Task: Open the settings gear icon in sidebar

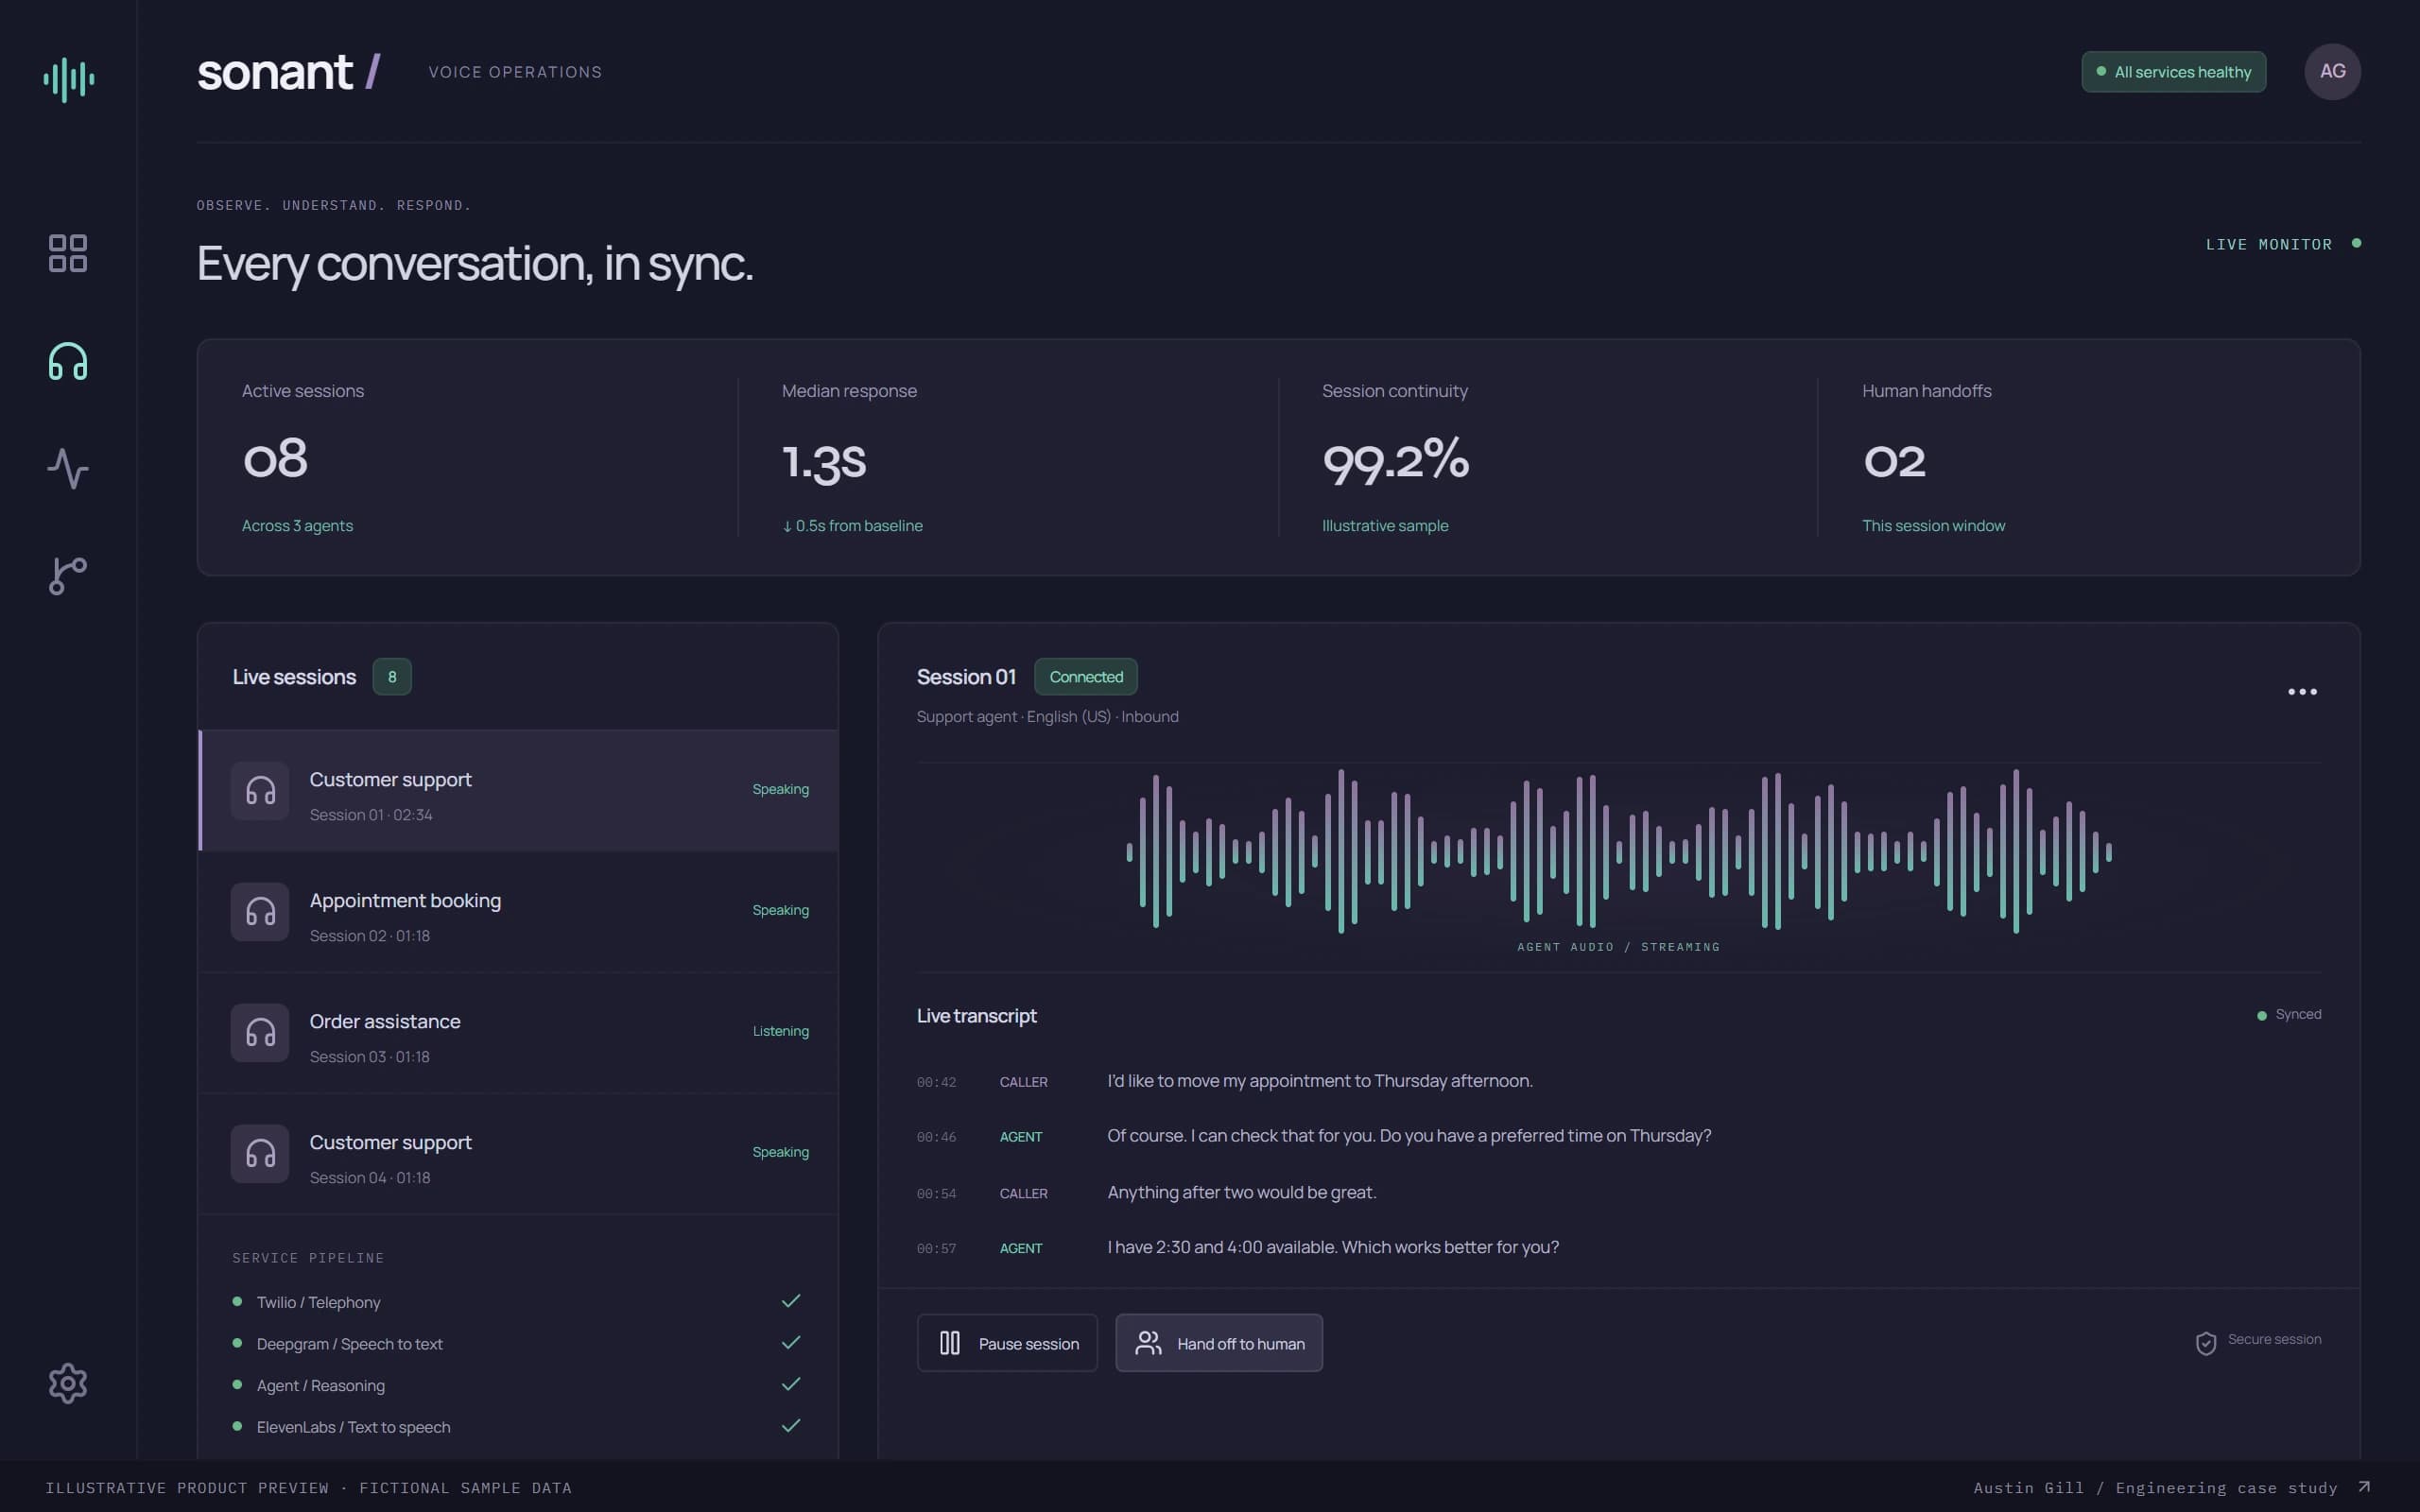Action: coord(68,1383)
